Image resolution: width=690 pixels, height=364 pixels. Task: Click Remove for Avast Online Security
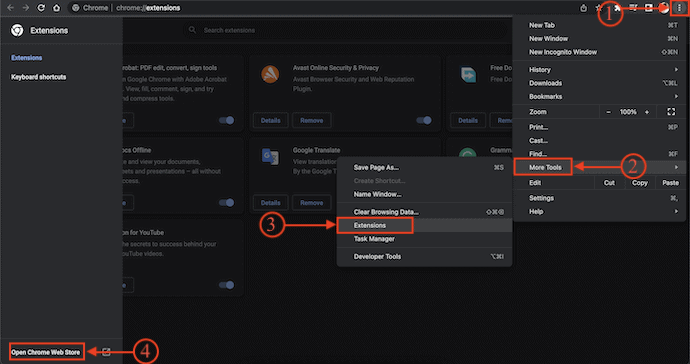pos(312,120)
